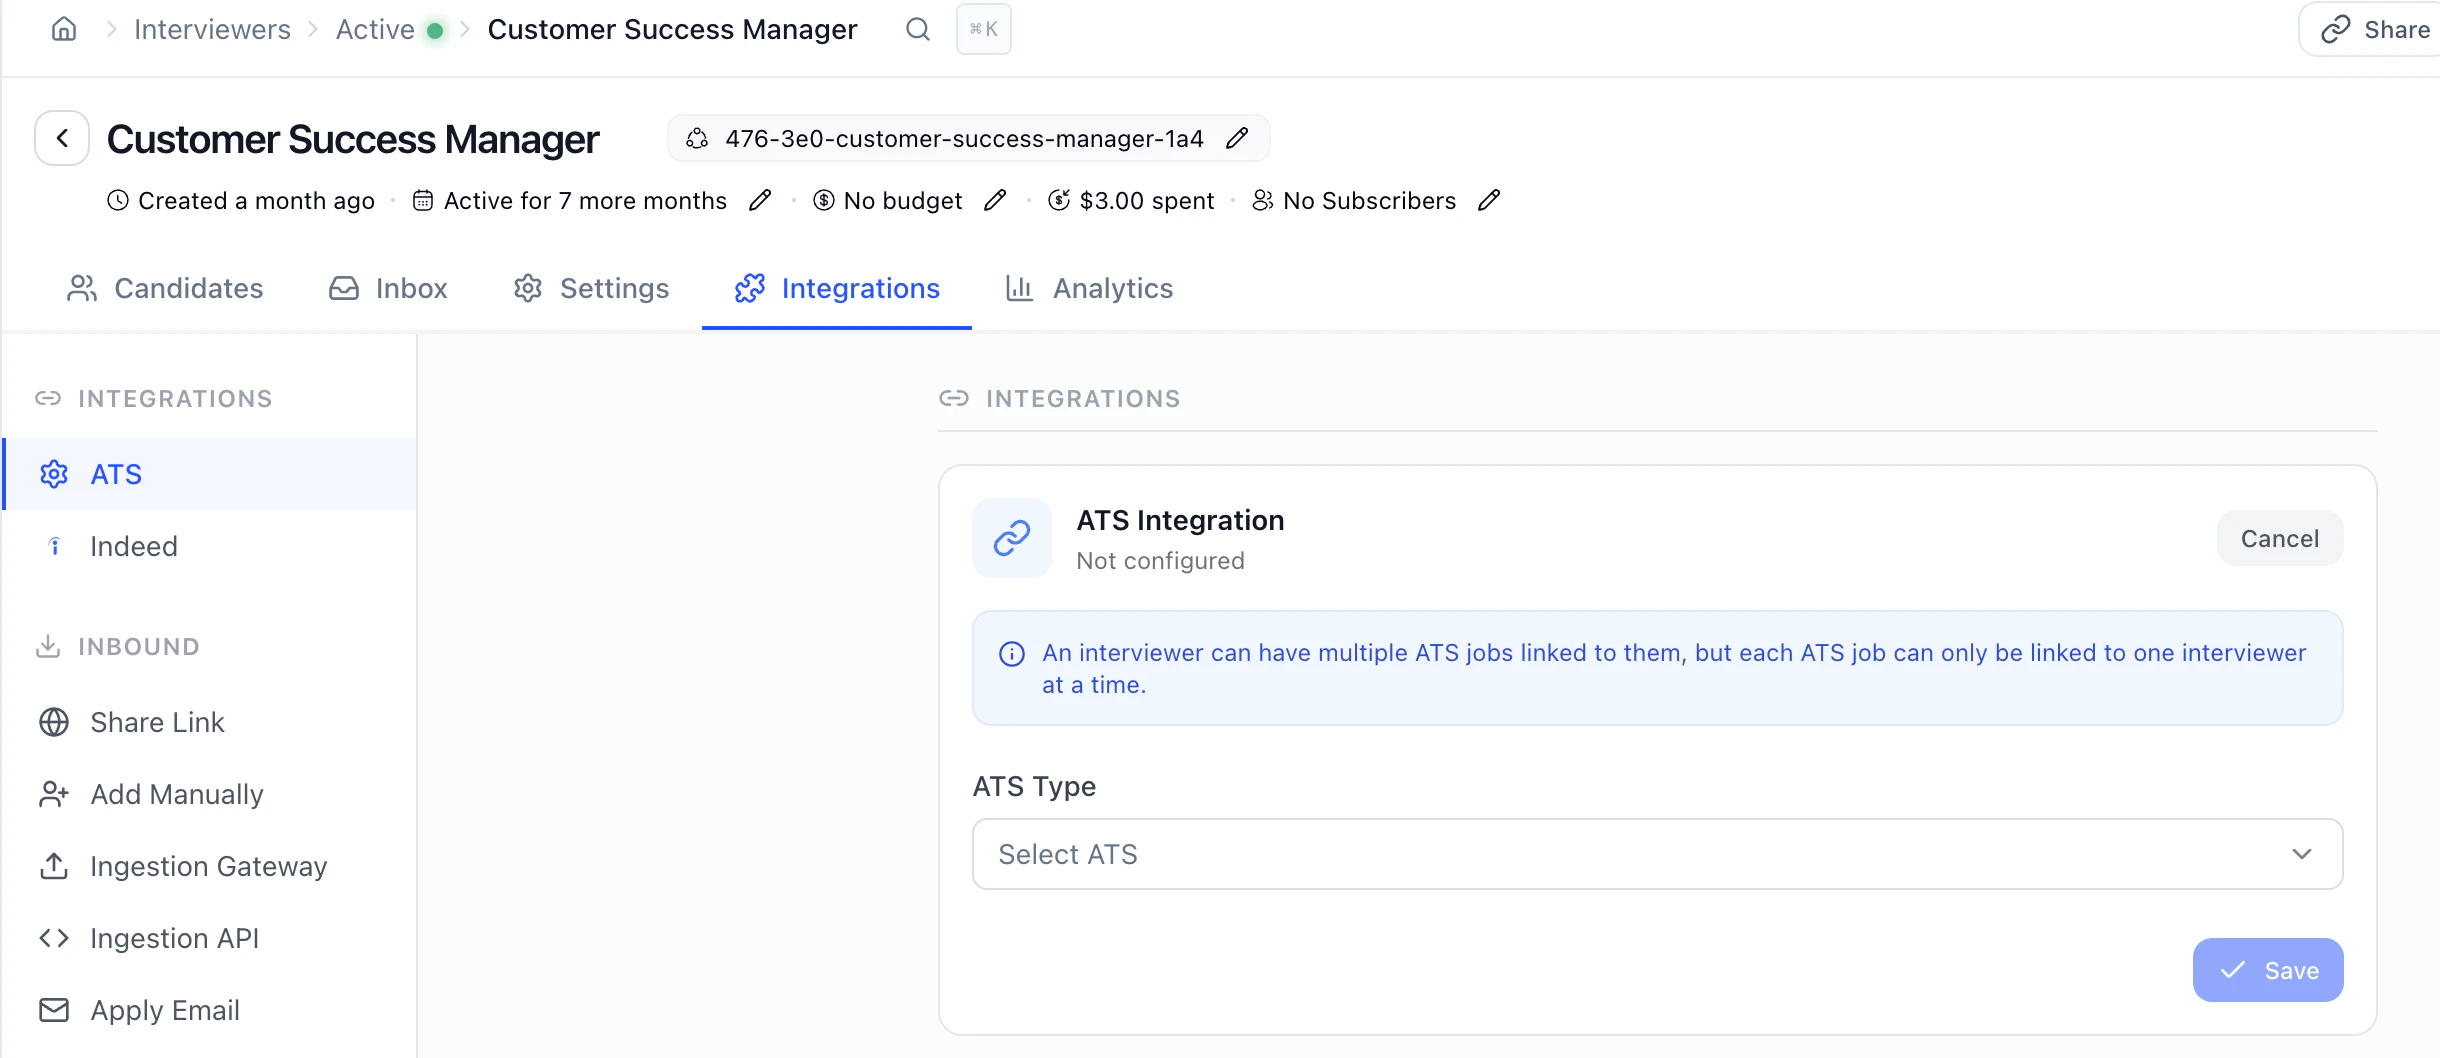Open Interviewers breadcrumb link
This screenshot has height=1058, width=2440.
212,29
